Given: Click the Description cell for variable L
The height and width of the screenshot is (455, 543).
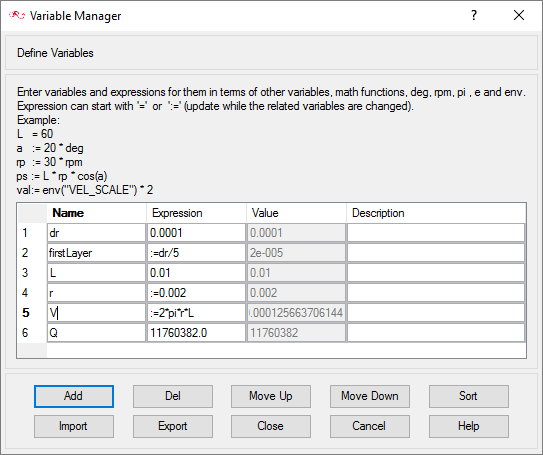Looking at the screenshot, I should [436, 273].
